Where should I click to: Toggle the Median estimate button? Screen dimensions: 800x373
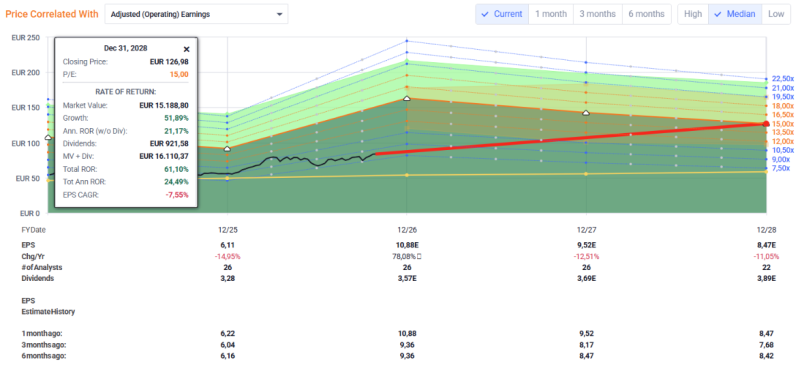coord(735,14)
